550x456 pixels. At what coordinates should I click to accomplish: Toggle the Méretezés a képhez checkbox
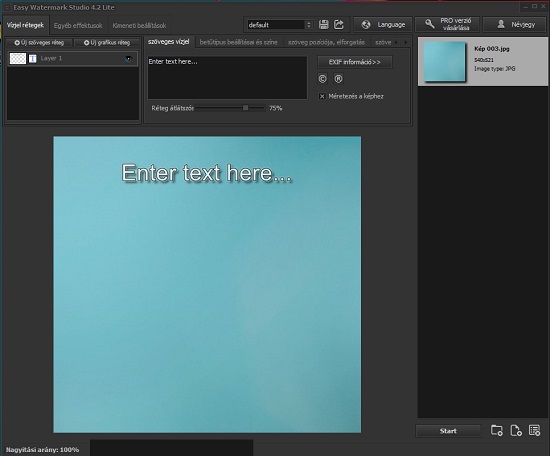[x=322, y=96]
